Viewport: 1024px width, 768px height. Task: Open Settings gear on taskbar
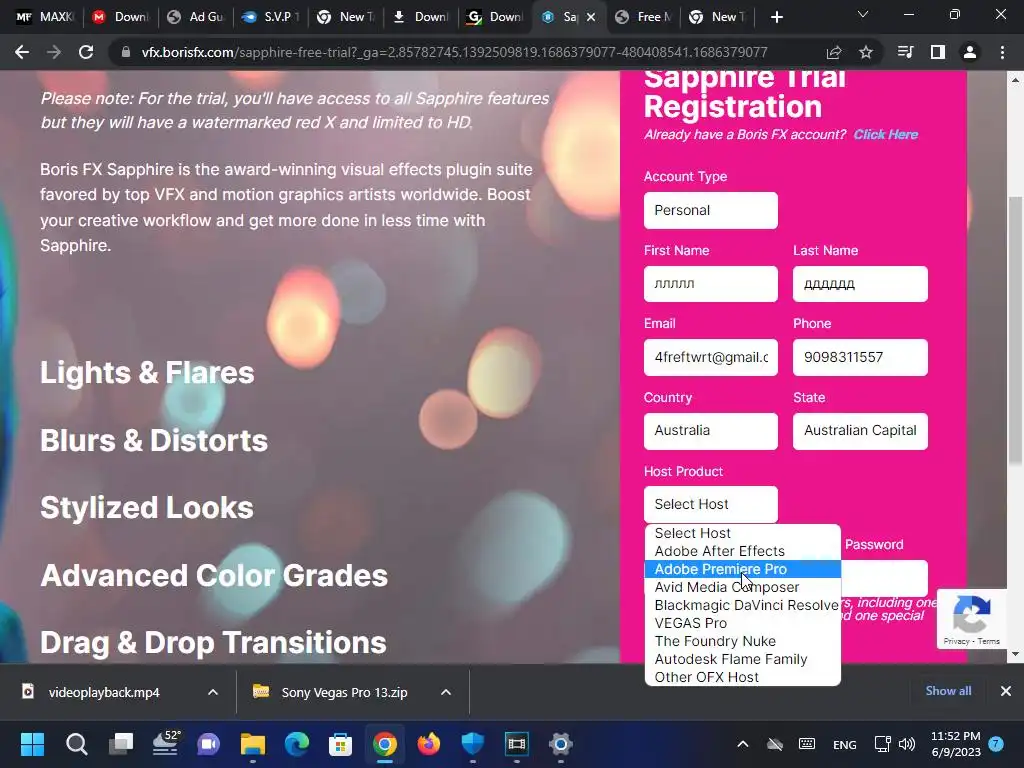pyautogui.click(x=560, y=744)
